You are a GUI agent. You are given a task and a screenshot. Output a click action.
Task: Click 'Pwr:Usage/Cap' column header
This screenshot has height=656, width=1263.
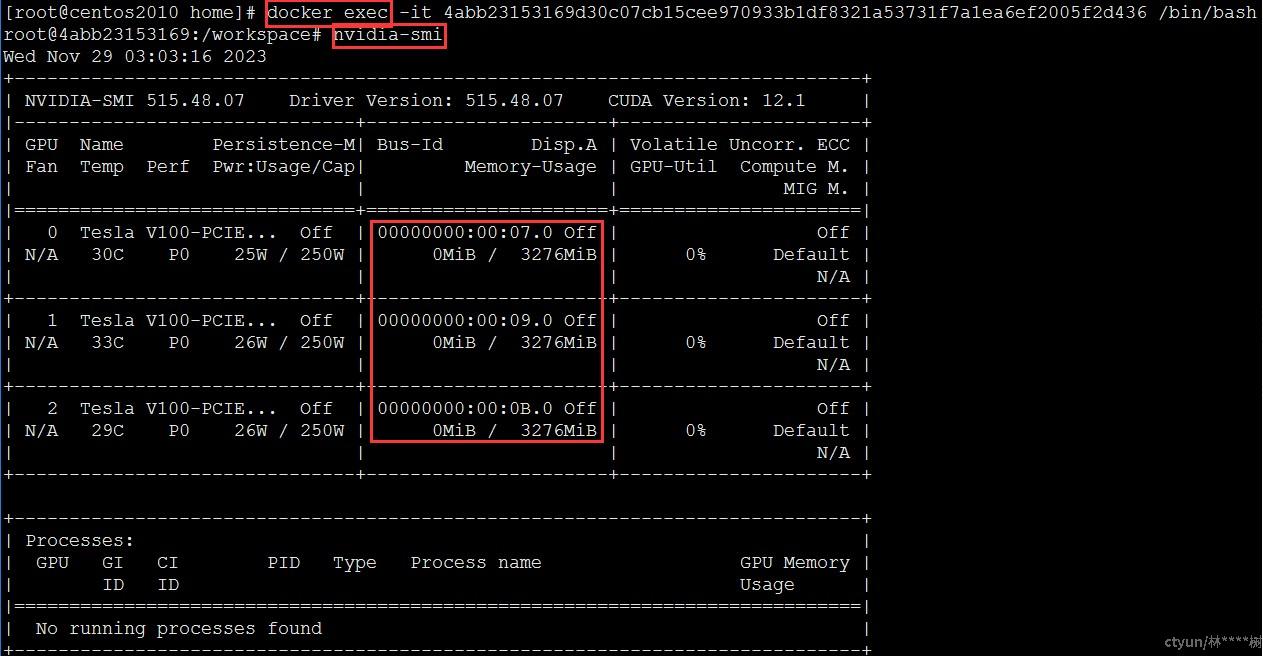tap(284, 167)
